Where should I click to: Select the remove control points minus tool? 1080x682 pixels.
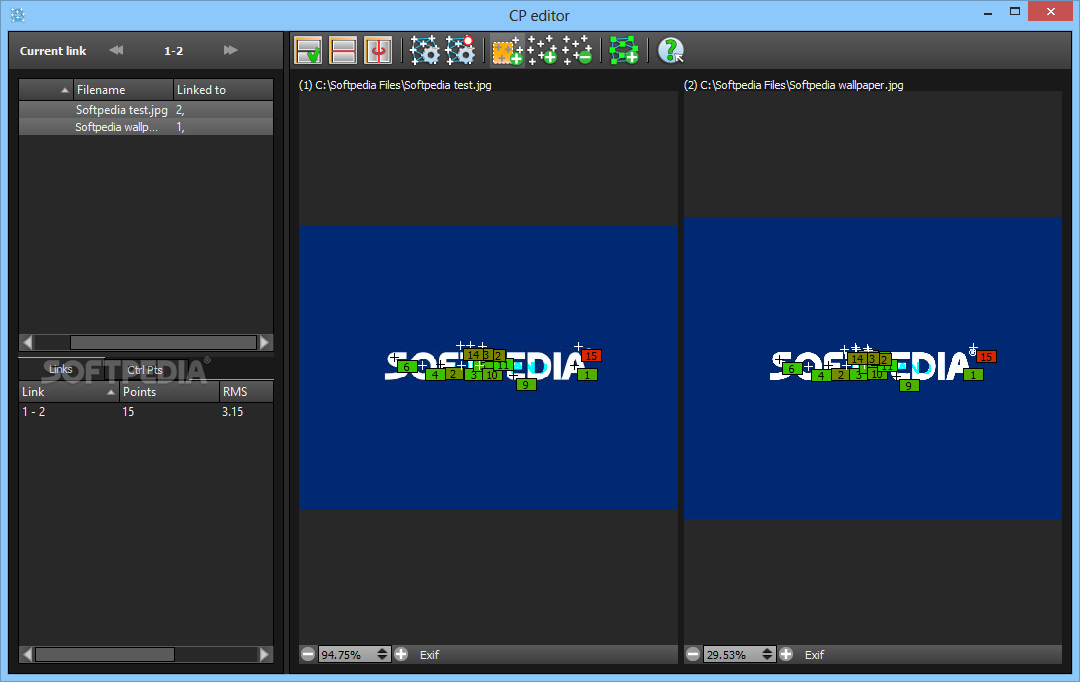click(x=577, y=50)
